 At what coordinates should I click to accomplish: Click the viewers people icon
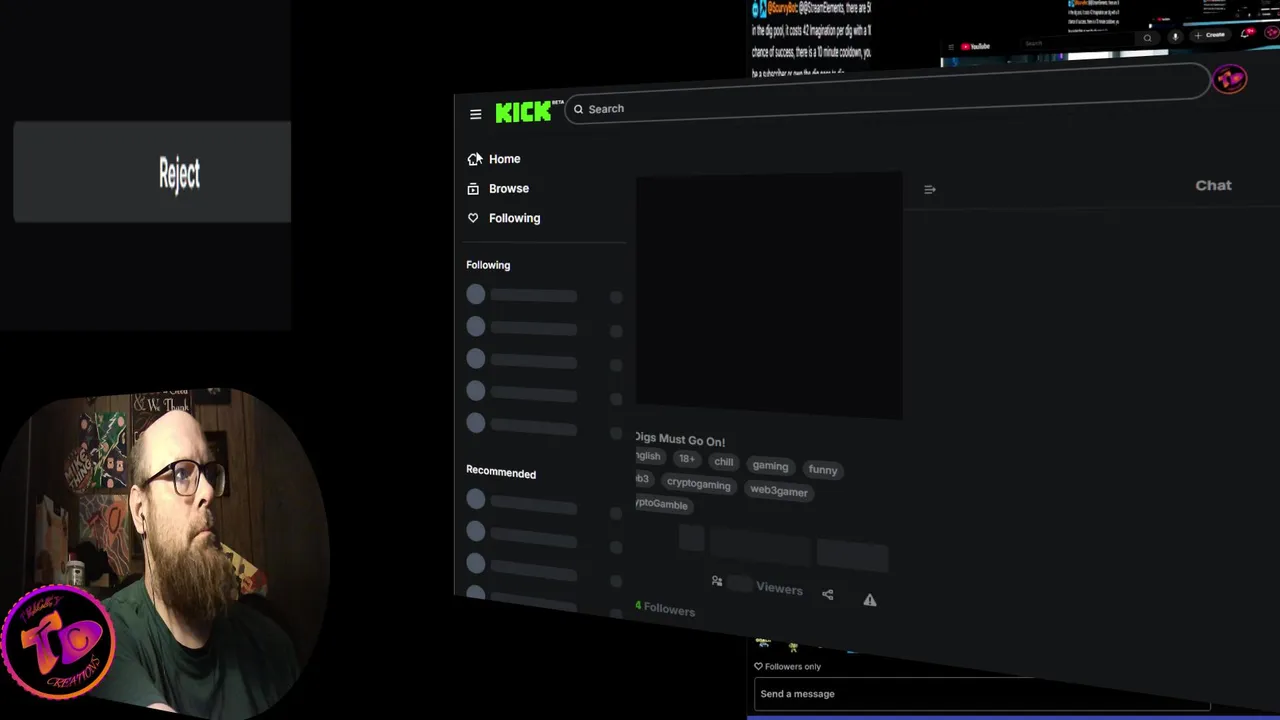717,581
